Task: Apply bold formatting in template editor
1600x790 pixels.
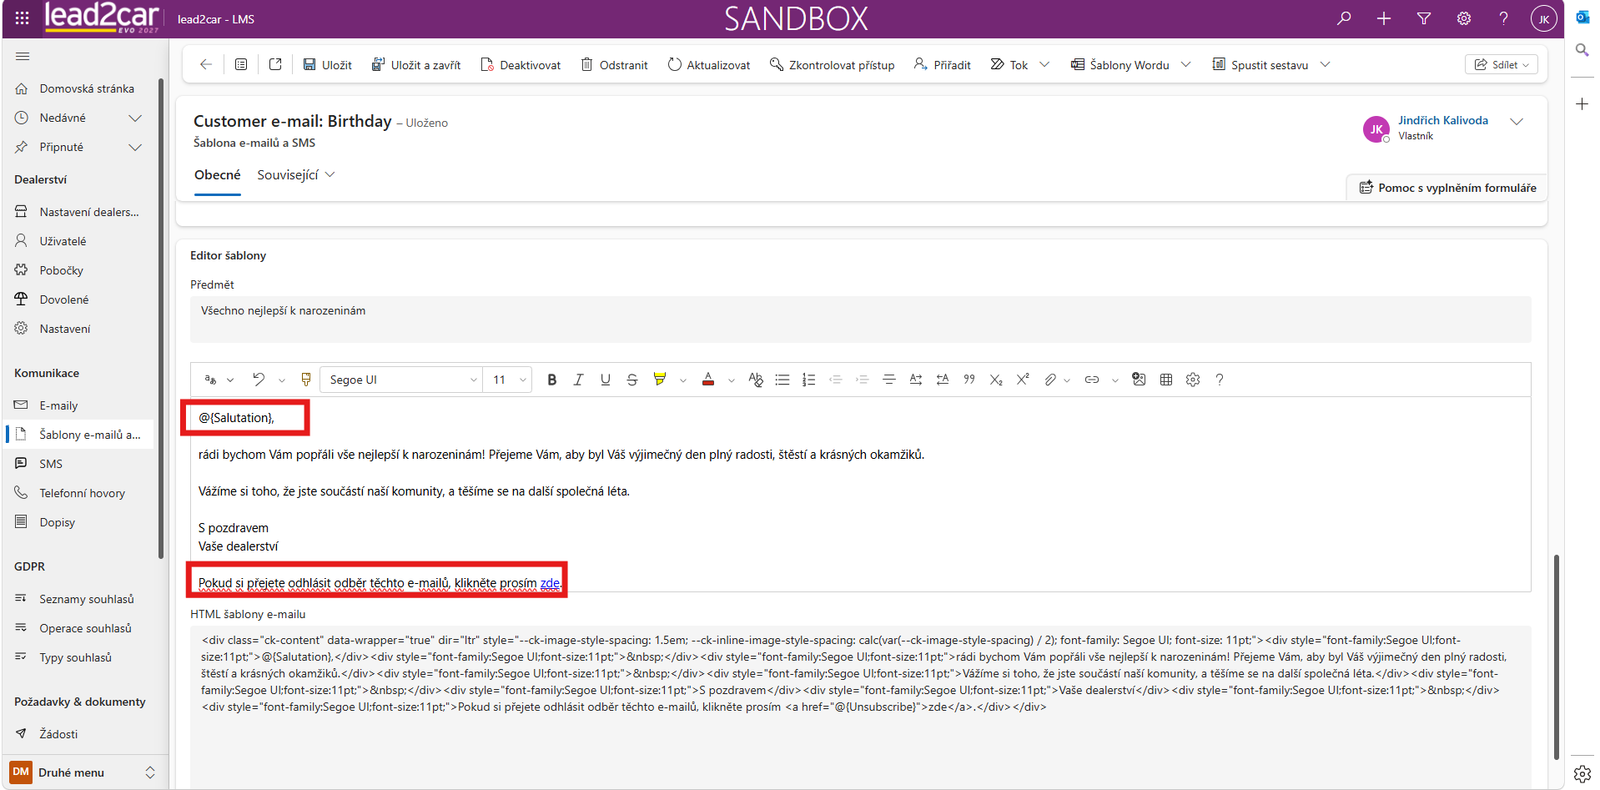Action: (x=552, y=380)
